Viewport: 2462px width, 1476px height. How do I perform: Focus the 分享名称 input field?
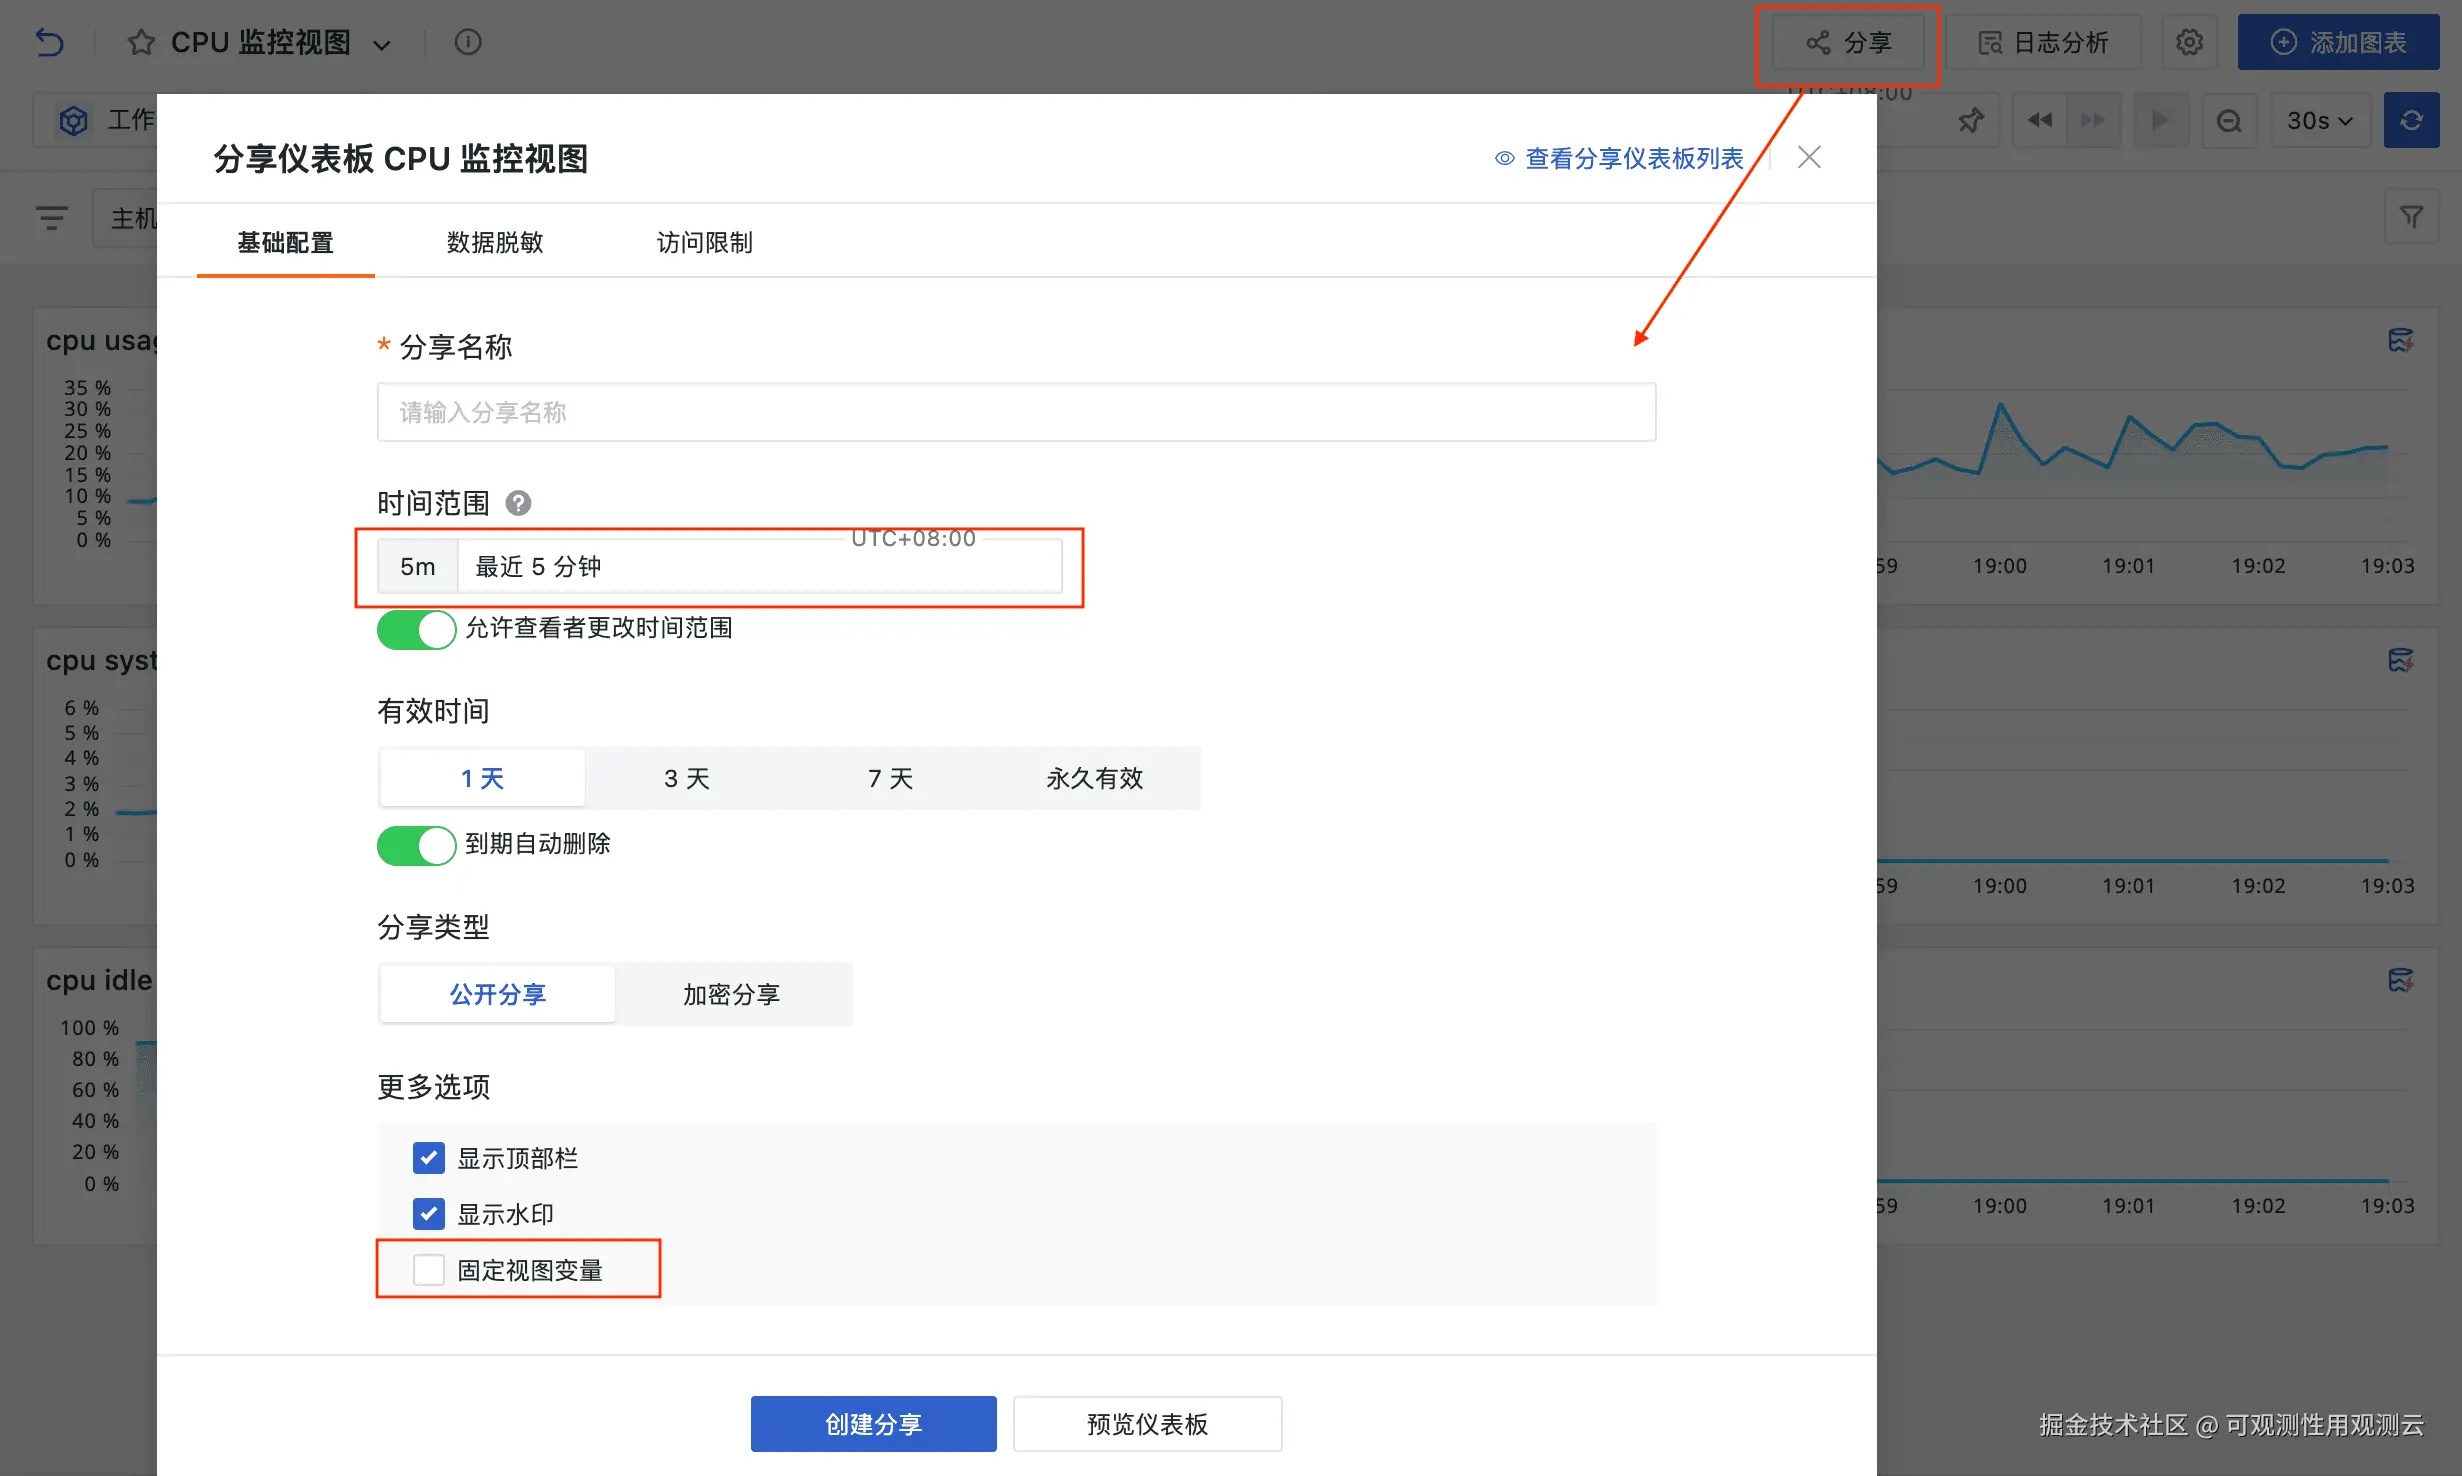coord(1016,412)
